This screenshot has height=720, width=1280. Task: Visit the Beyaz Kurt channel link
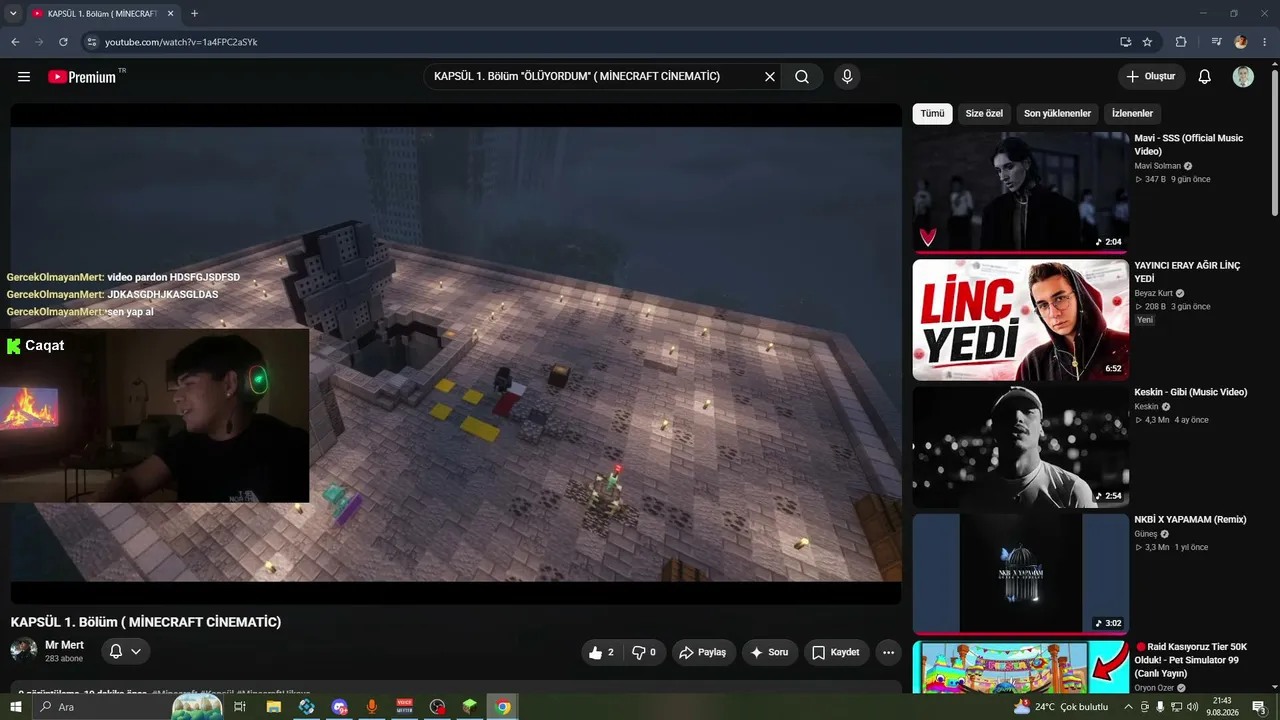[1153, 294]
